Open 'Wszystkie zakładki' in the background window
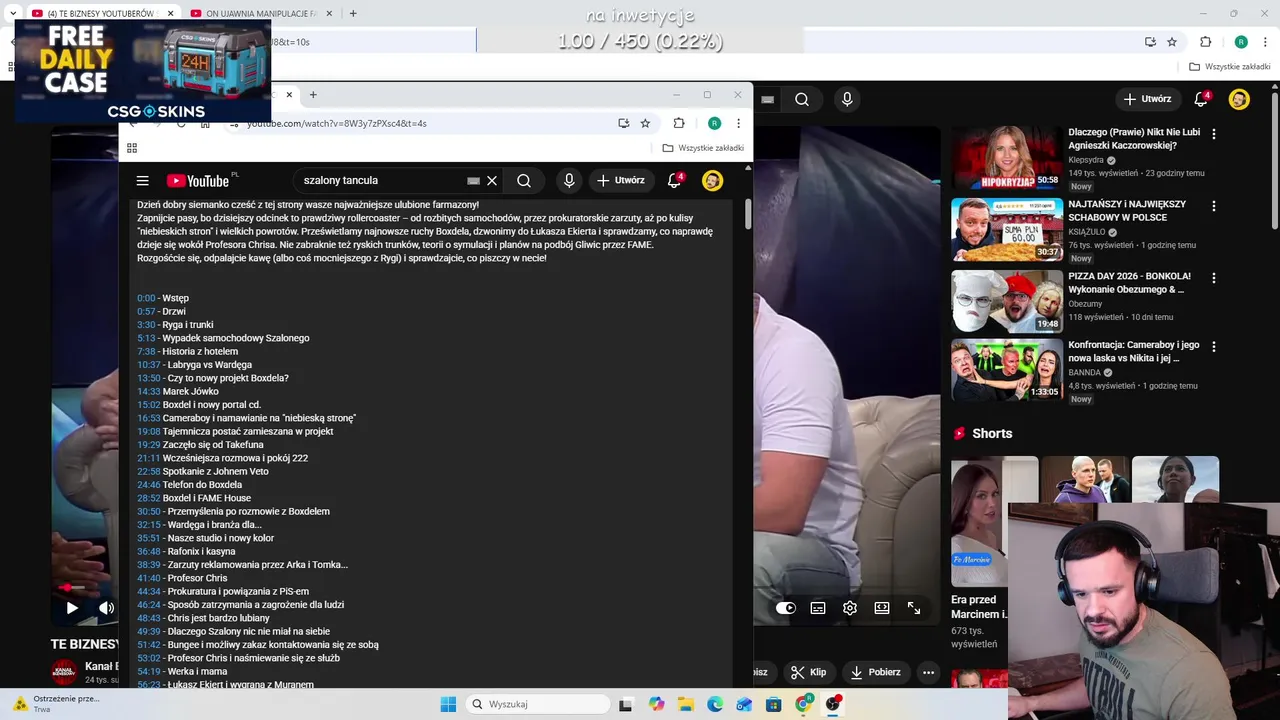Image resolution: width=1280 pixels, height=720 pixels. [x=1229, y=67]
